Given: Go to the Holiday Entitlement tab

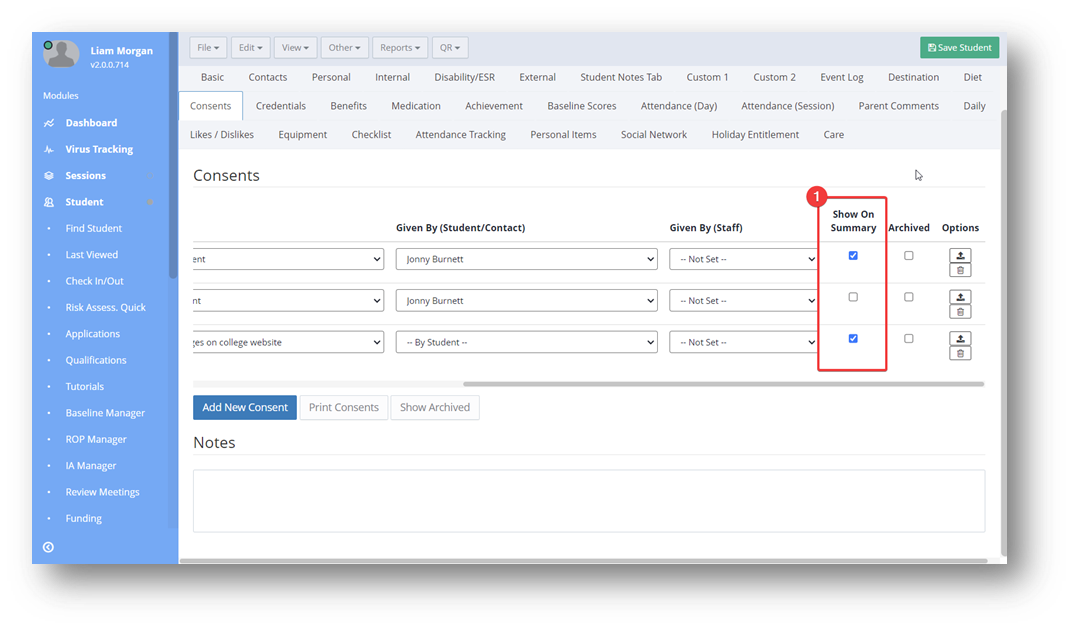Looking at the screenshot, I should click(x=755, y=135).
